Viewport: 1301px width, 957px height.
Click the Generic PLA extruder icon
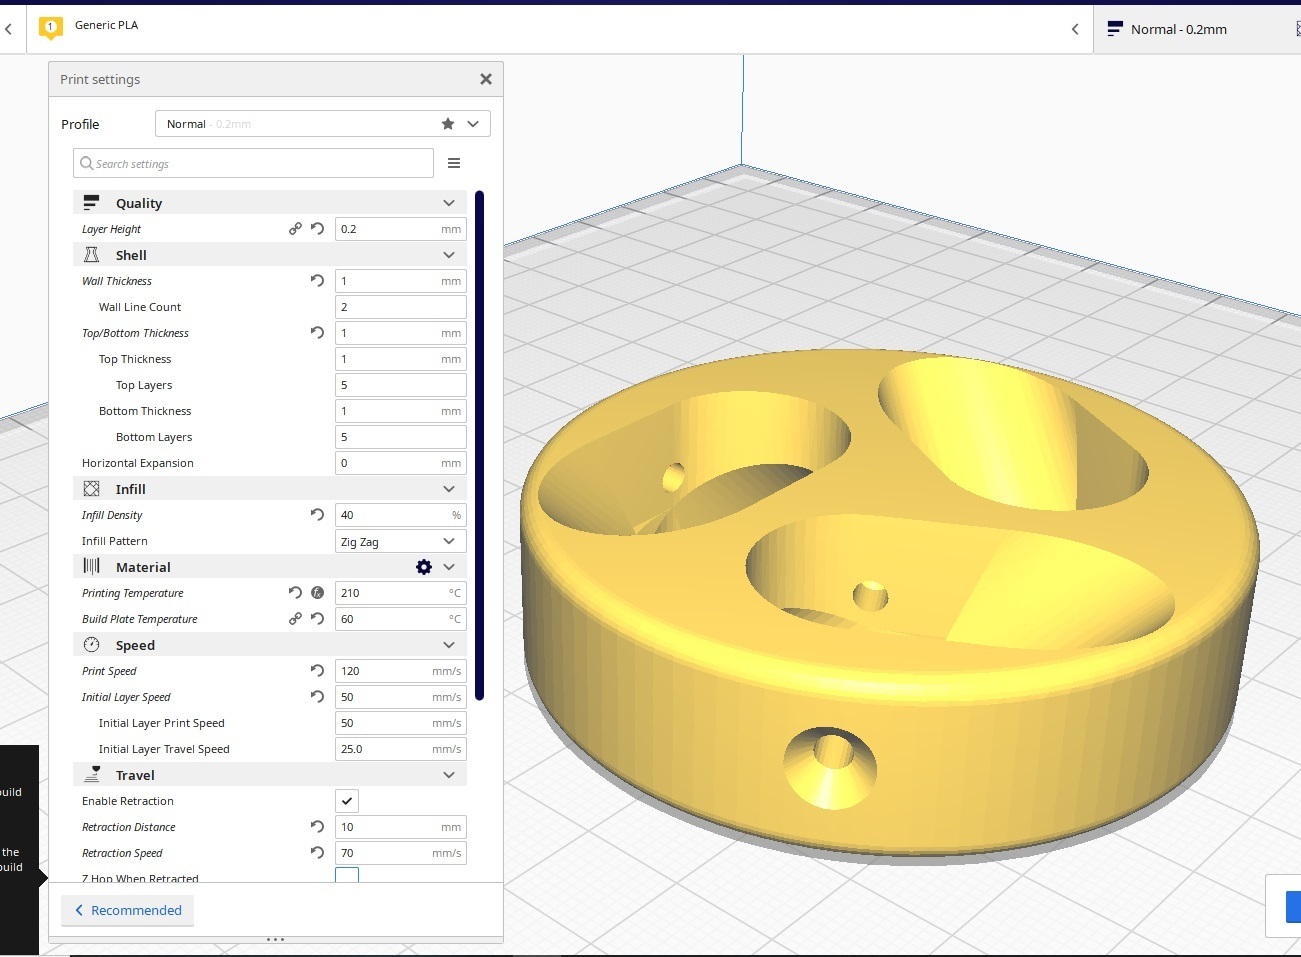pyautogui.click(x=50, y=27)
